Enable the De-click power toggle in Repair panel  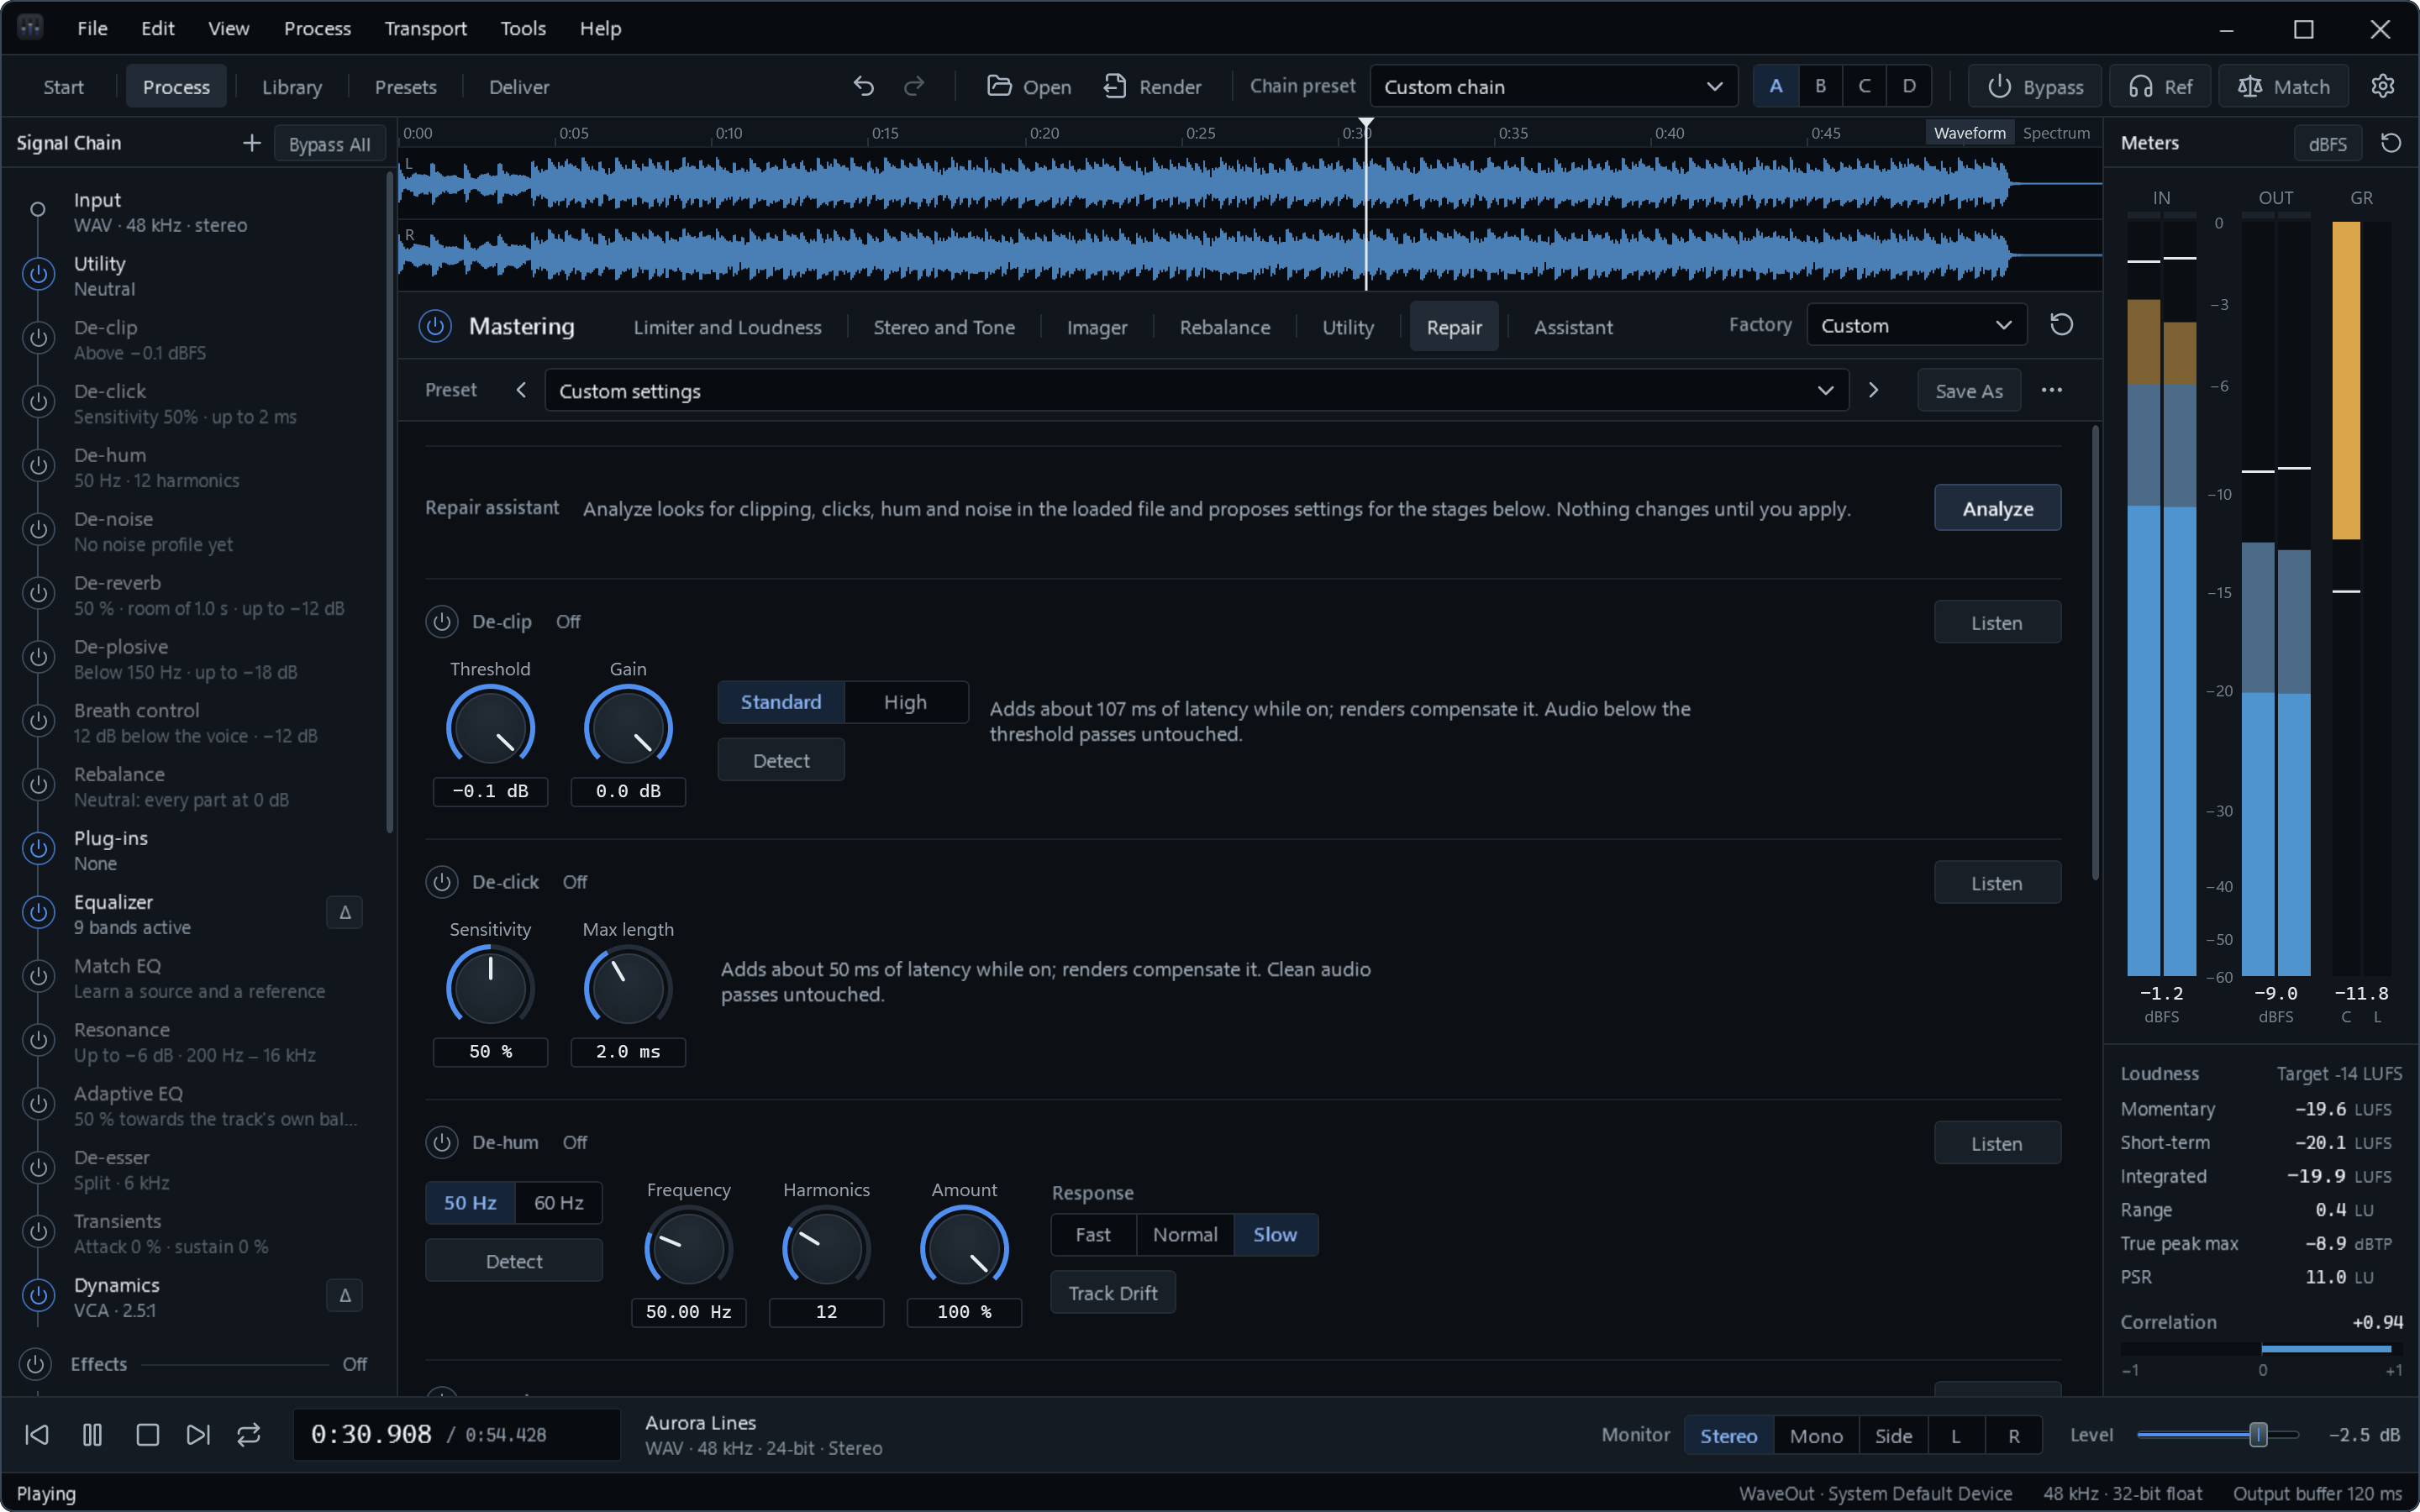point(442,882)
